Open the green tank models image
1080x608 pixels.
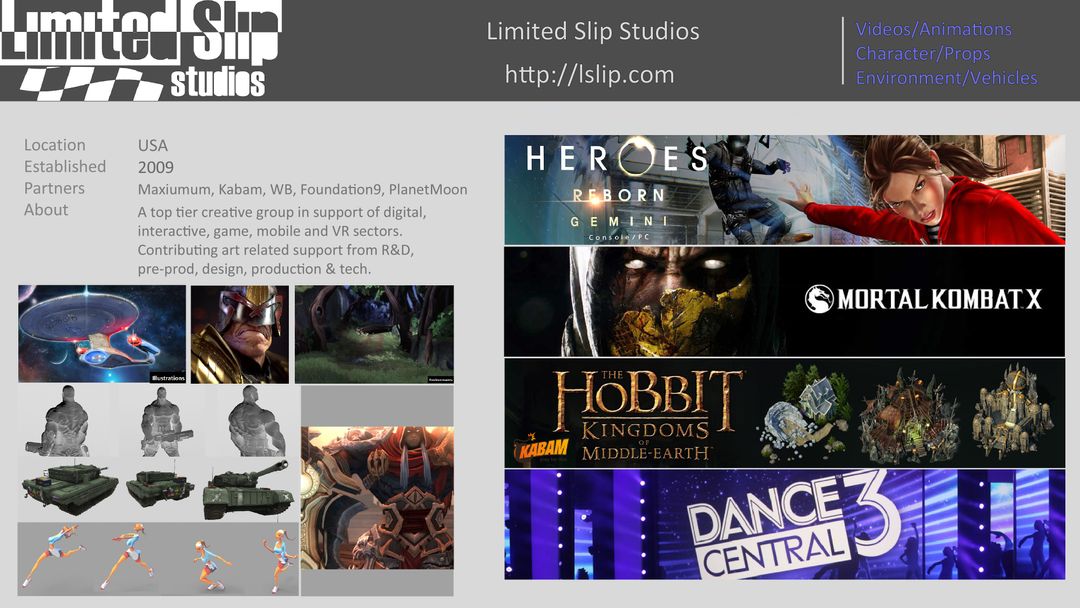tap(158, 489)
